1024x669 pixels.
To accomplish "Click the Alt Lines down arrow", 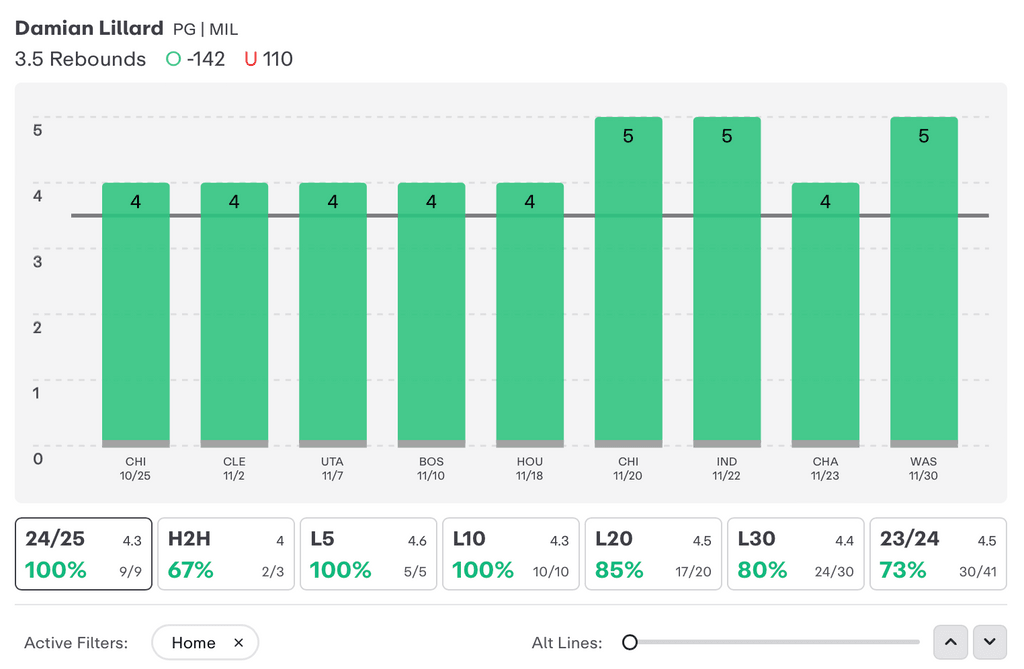I will pyautogui.click(x=990, y=642).
